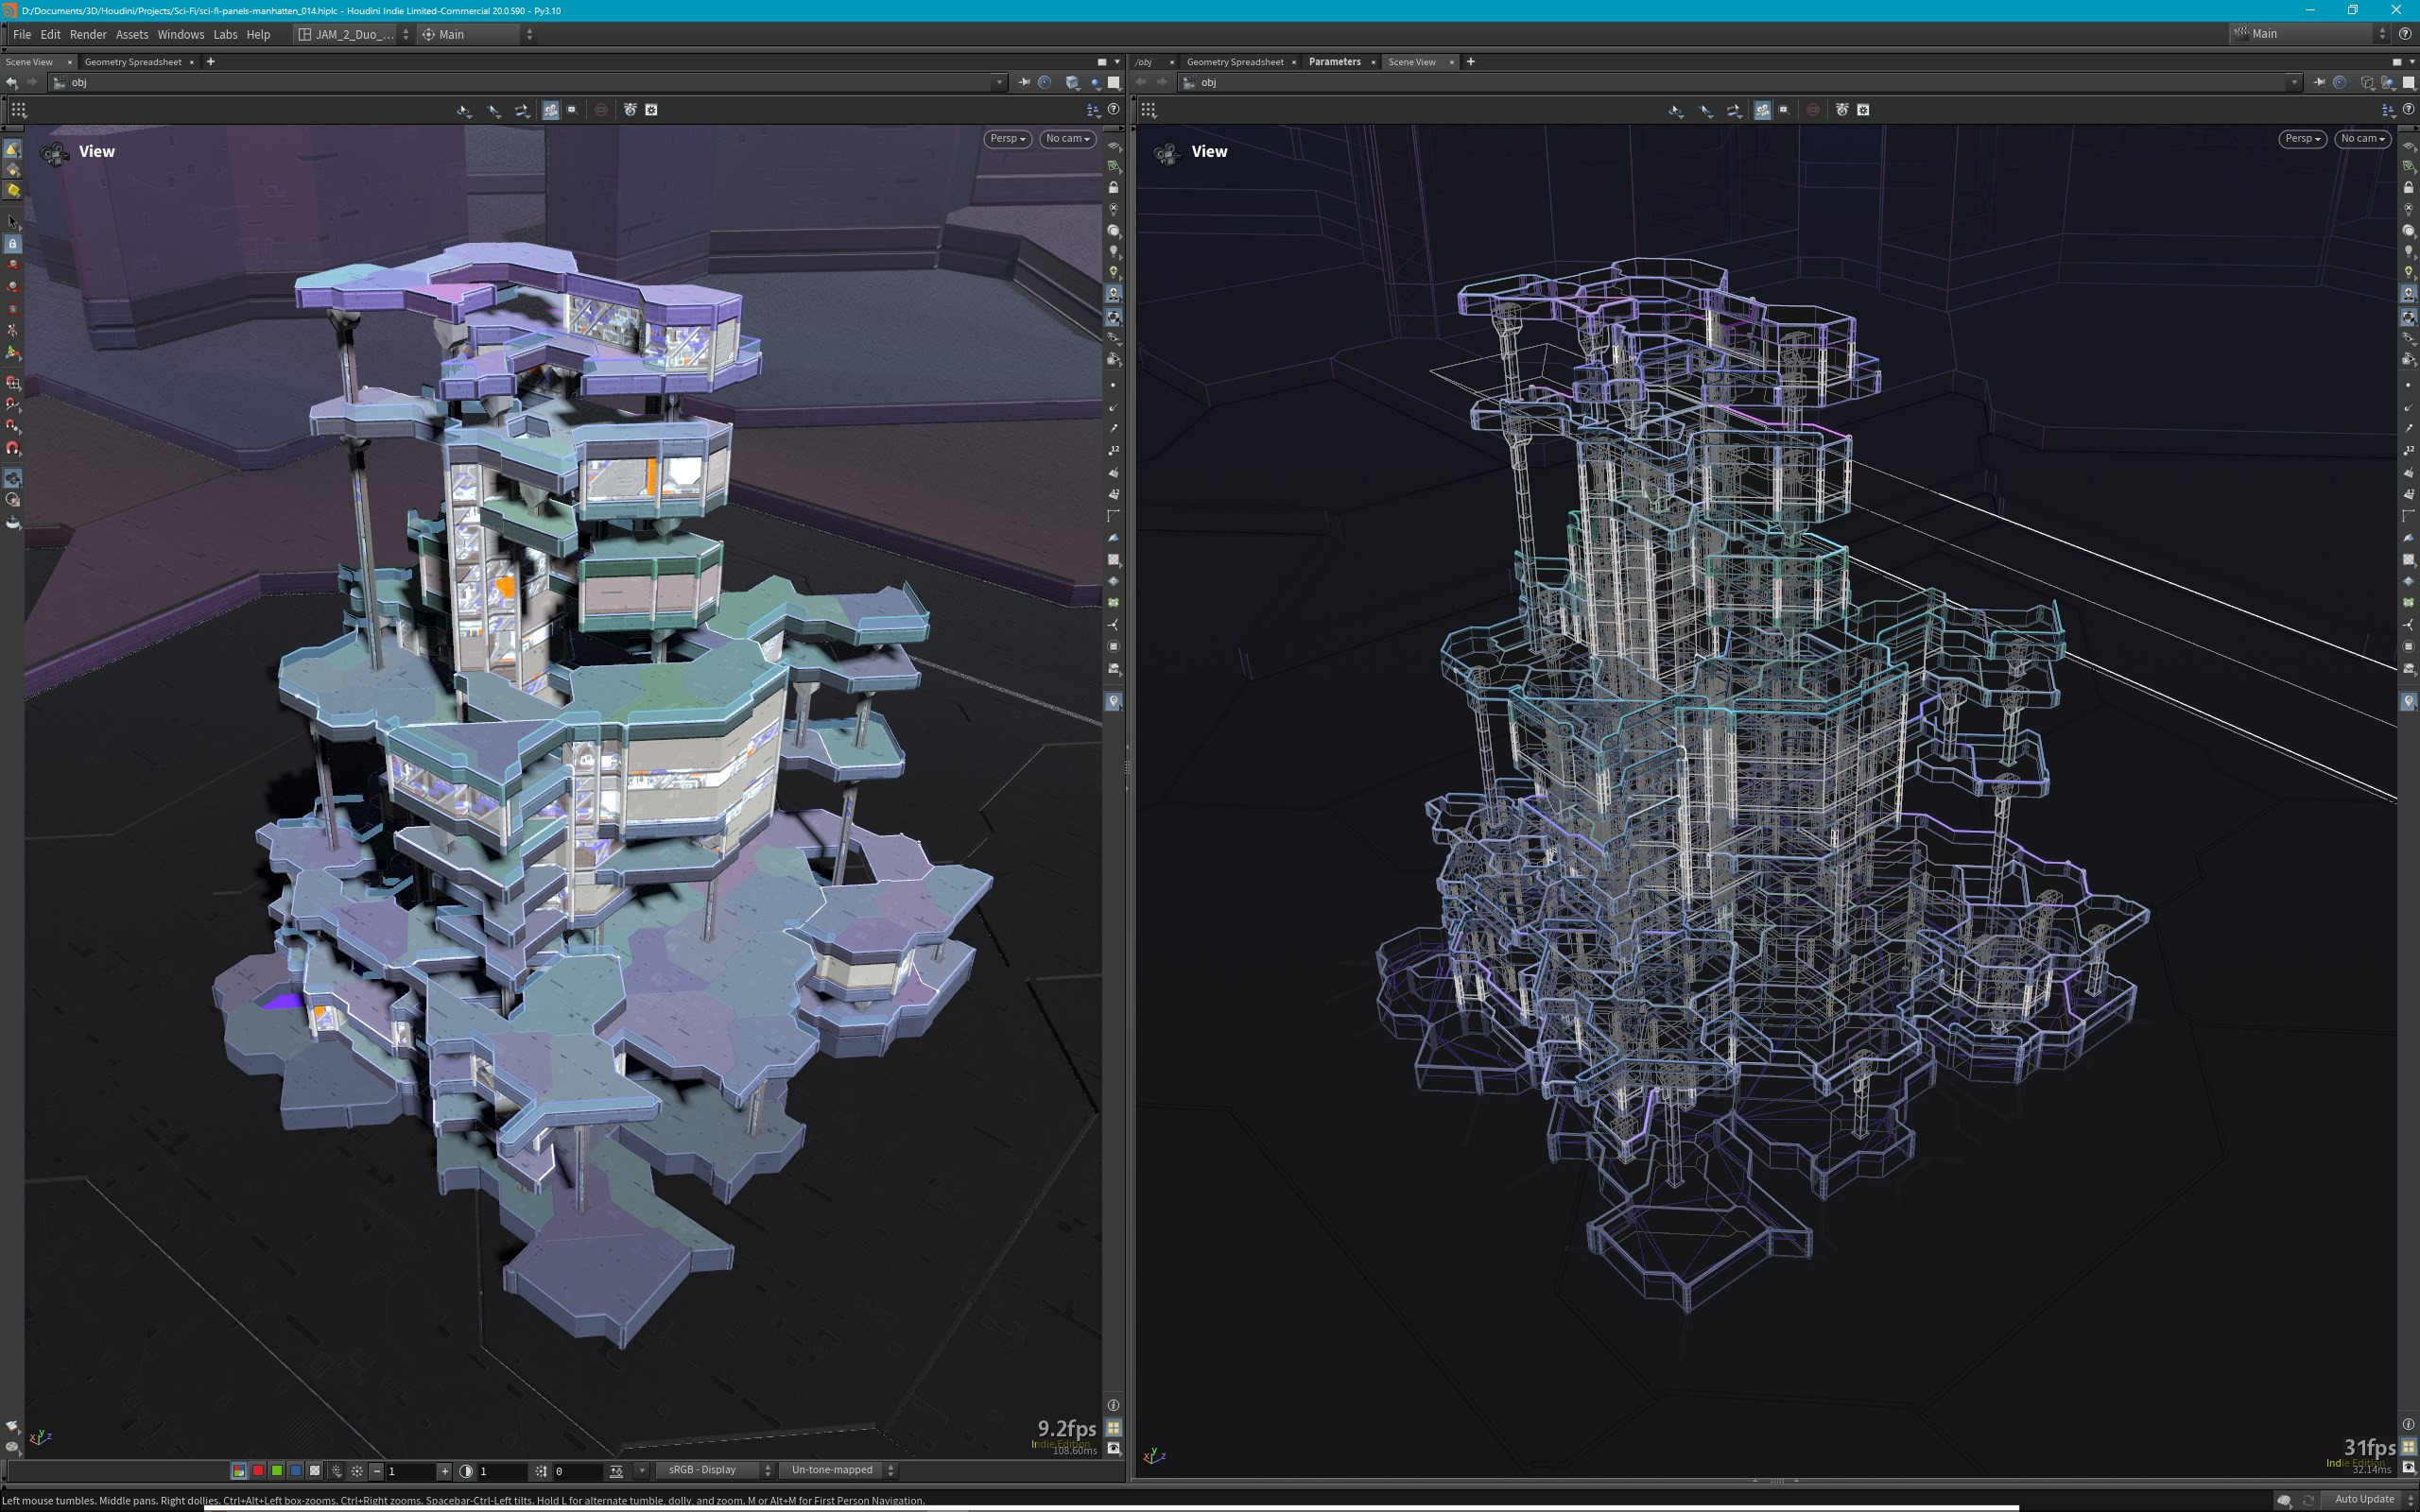Open left viewport No cam dropdown
The height and width of the screenshot is (1512, 2420).
1067,138
